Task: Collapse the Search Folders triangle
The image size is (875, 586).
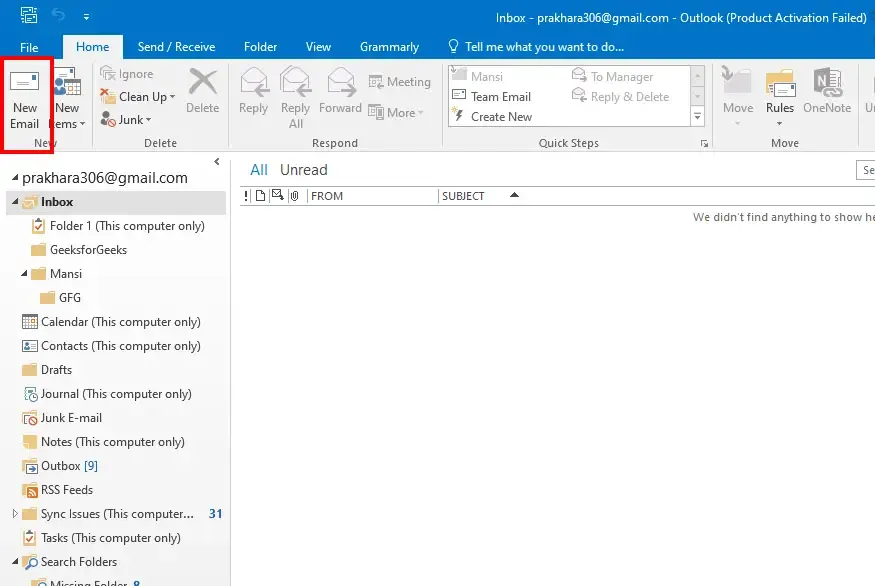Action: [15, 561]
